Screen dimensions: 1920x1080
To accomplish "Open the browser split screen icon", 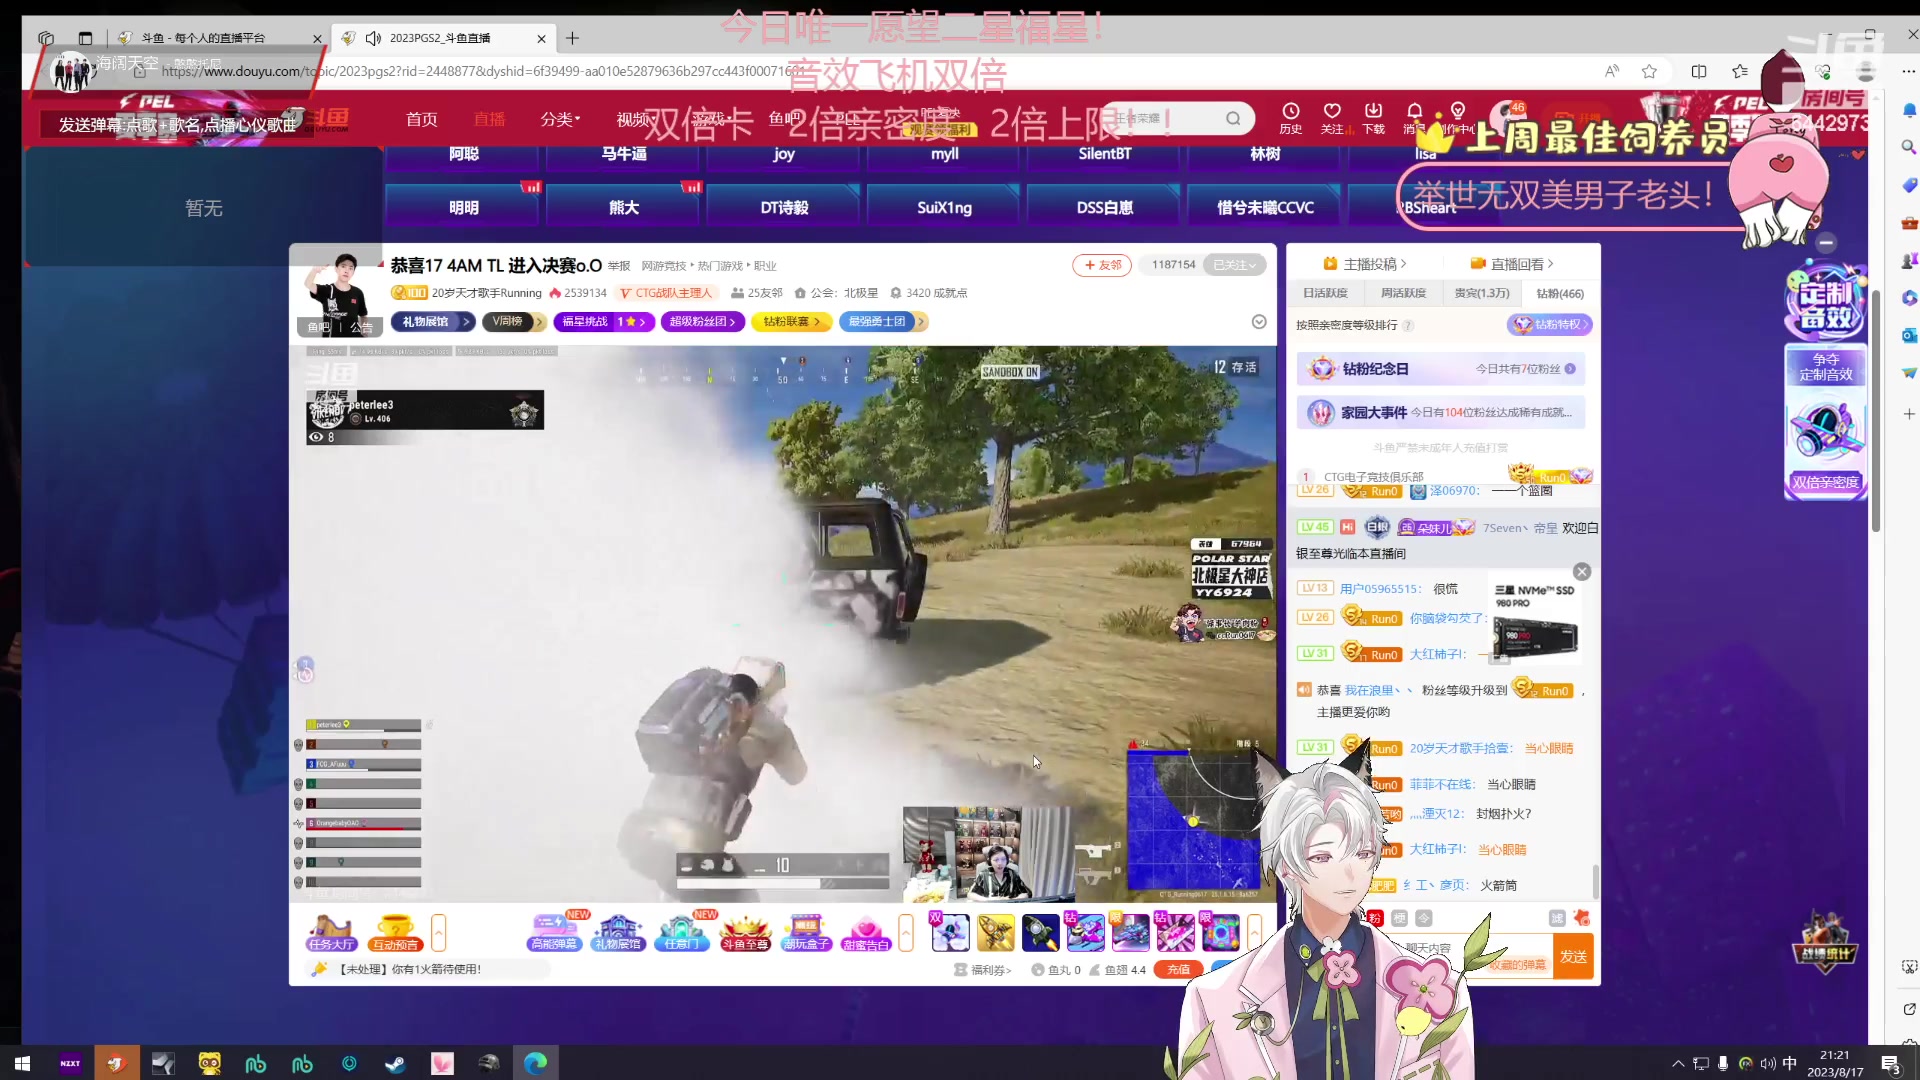I will (x=1699, y=71).
